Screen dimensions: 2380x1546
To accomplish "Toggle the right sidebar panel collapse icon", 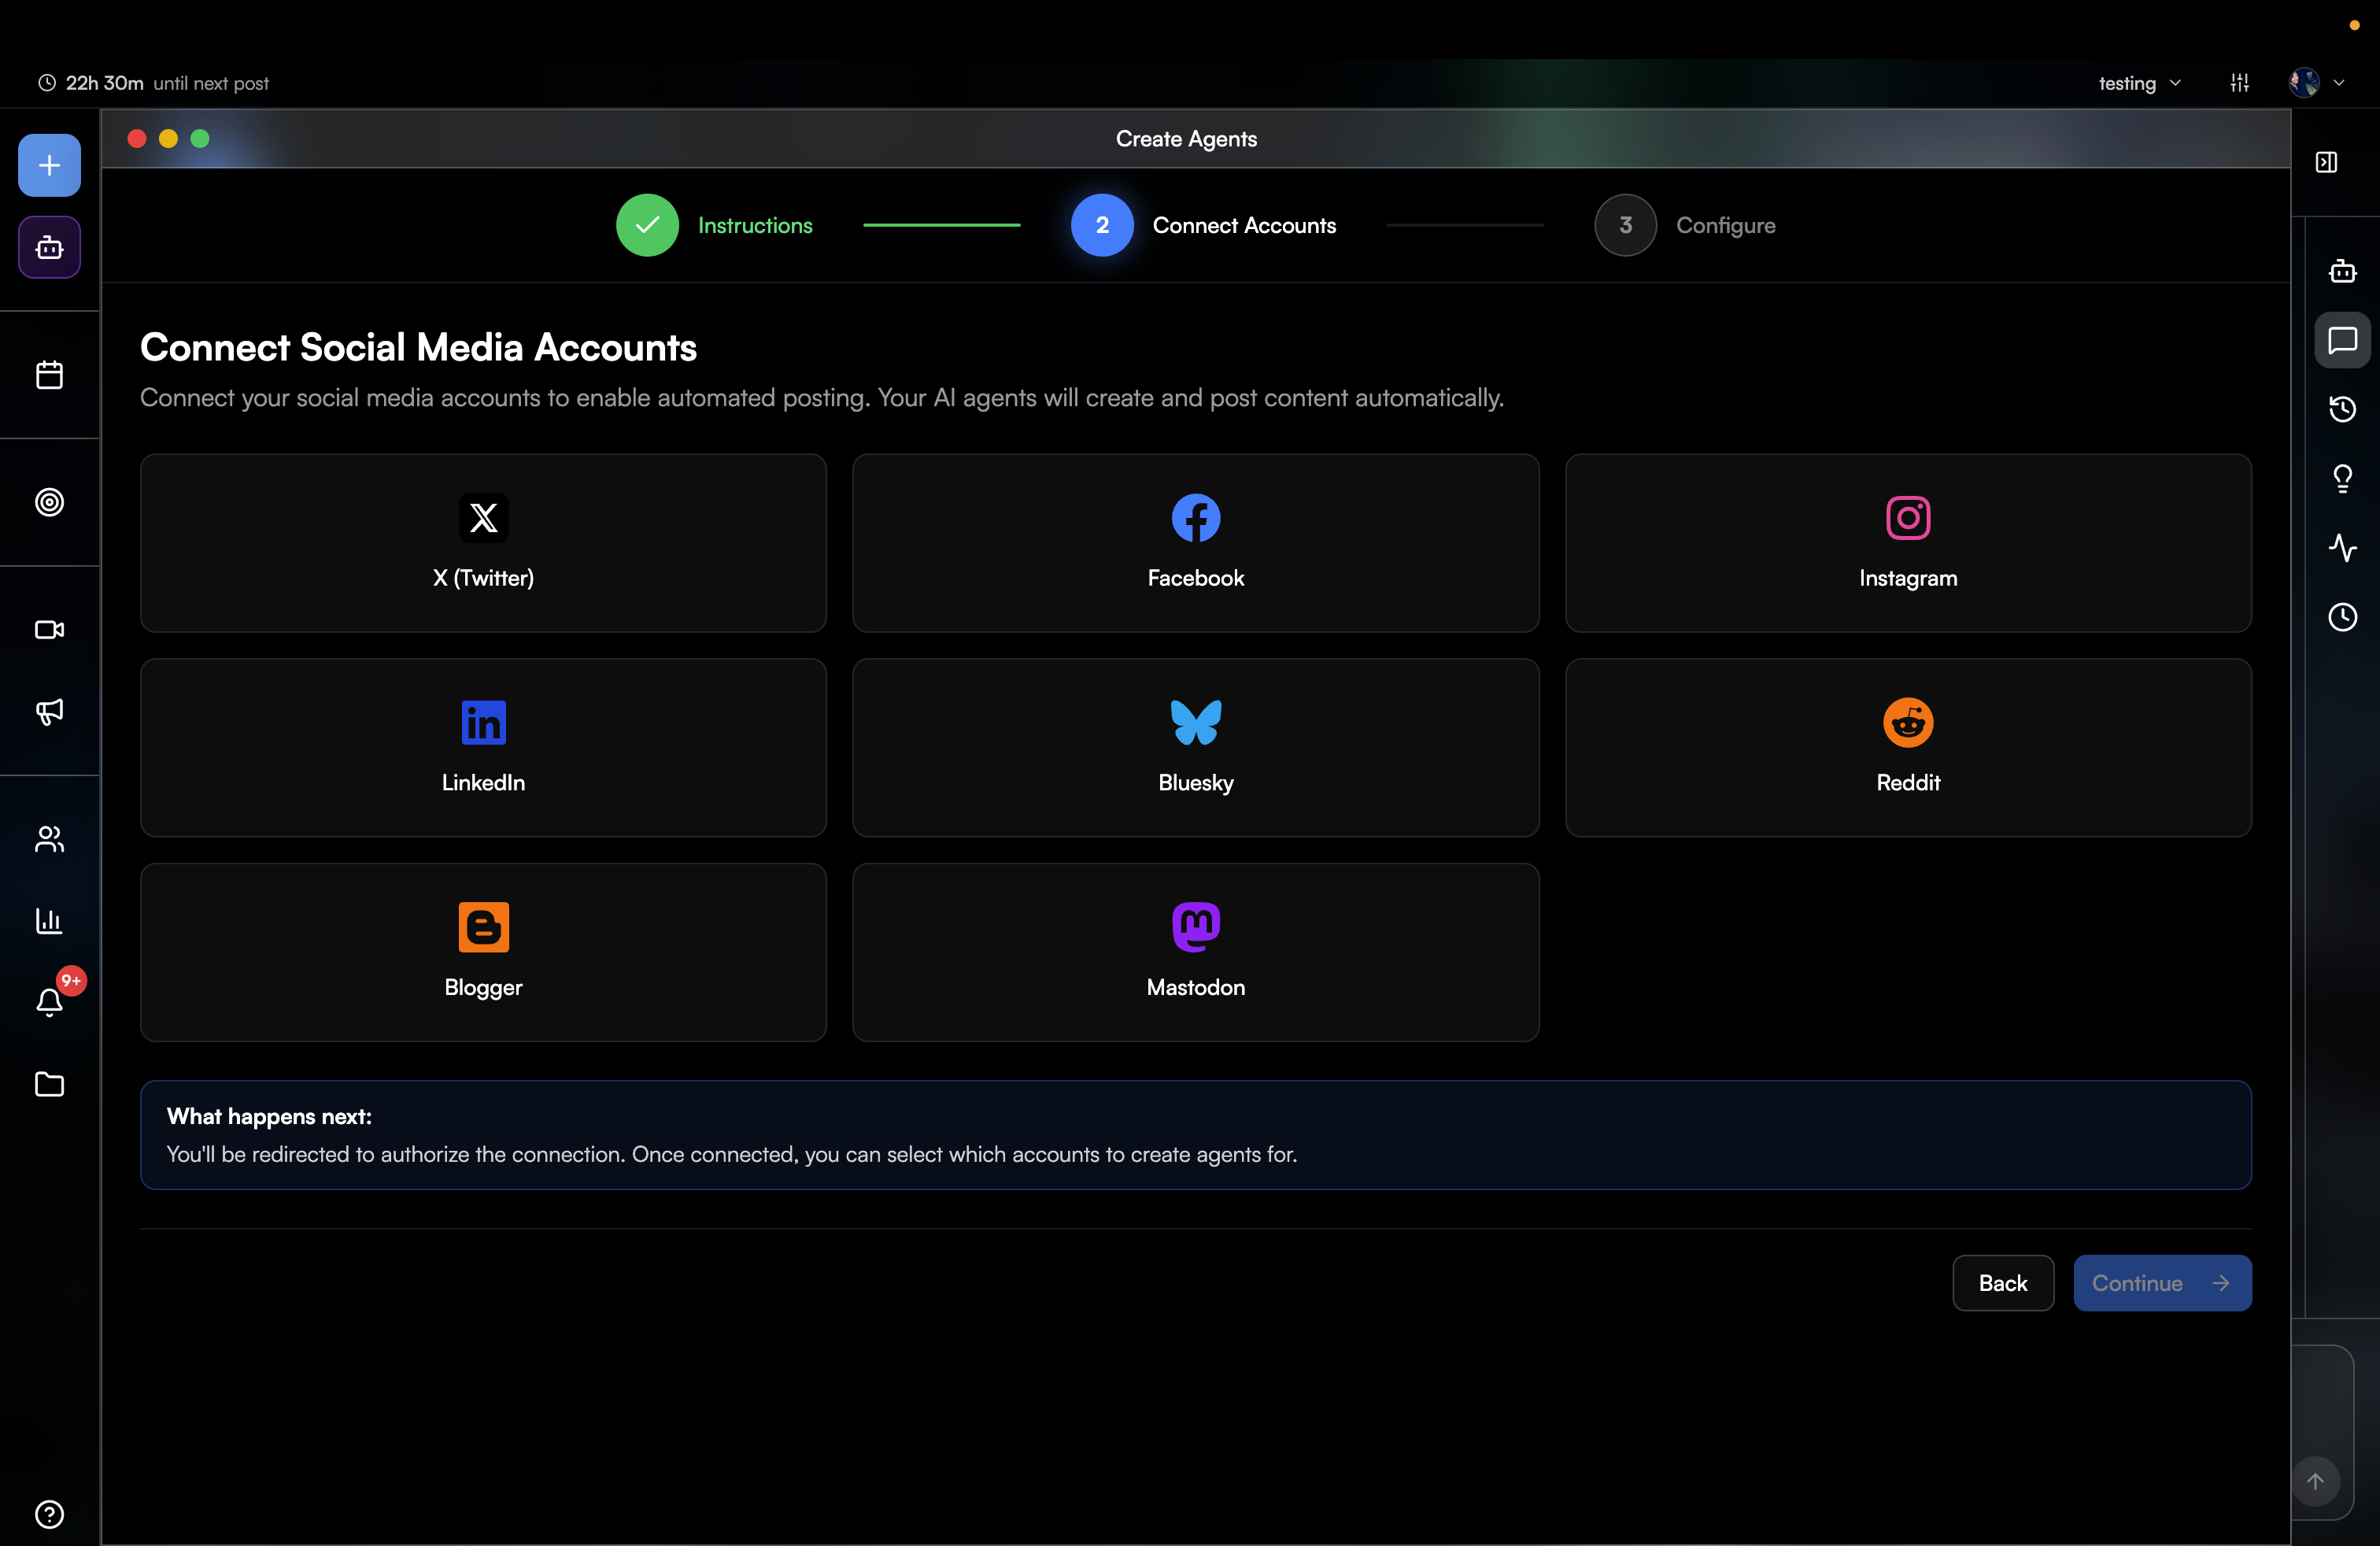I will tap(2326, 163).
